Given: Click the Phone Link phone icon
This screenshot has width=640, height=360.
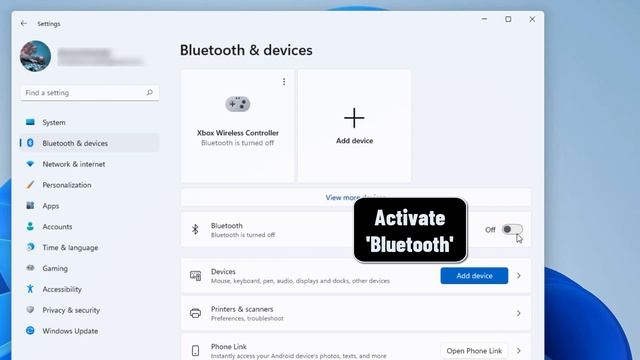Looking at the screenshot, I should (x=196, y=351).
